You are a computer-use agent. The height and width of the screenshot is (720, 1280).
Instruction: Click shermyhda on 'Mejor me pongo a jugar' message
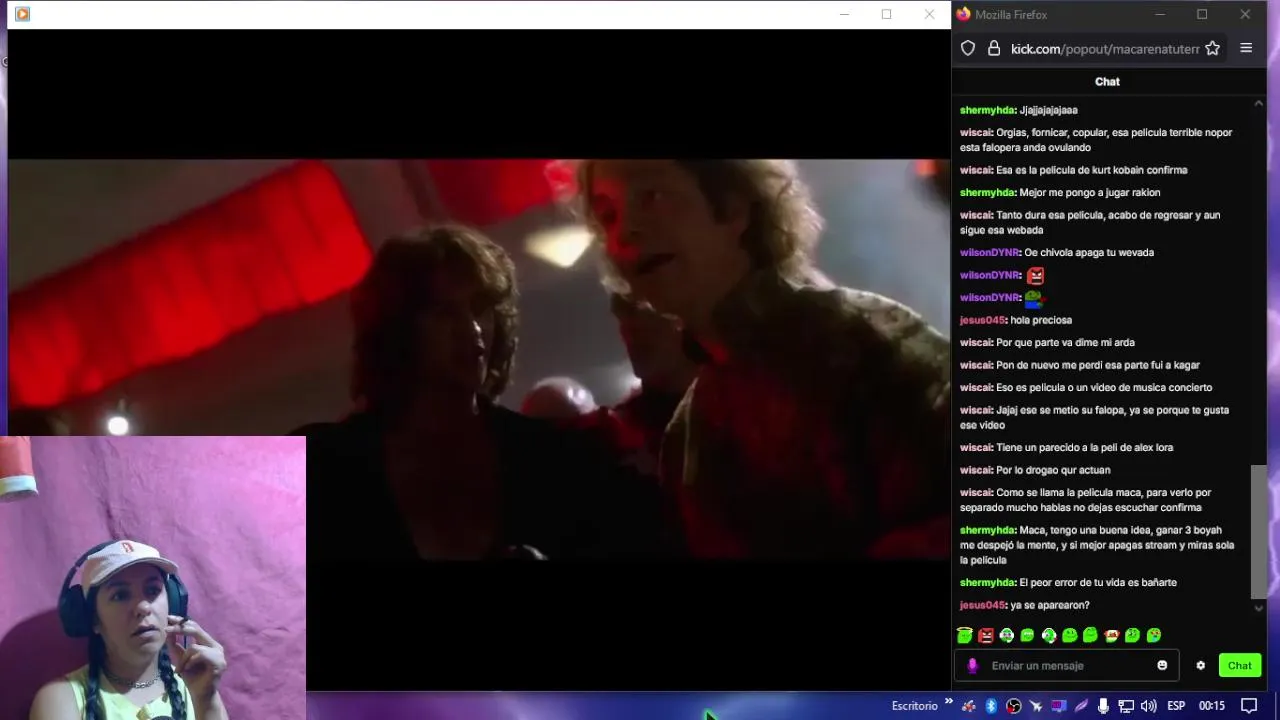click(x=987, y=192)
